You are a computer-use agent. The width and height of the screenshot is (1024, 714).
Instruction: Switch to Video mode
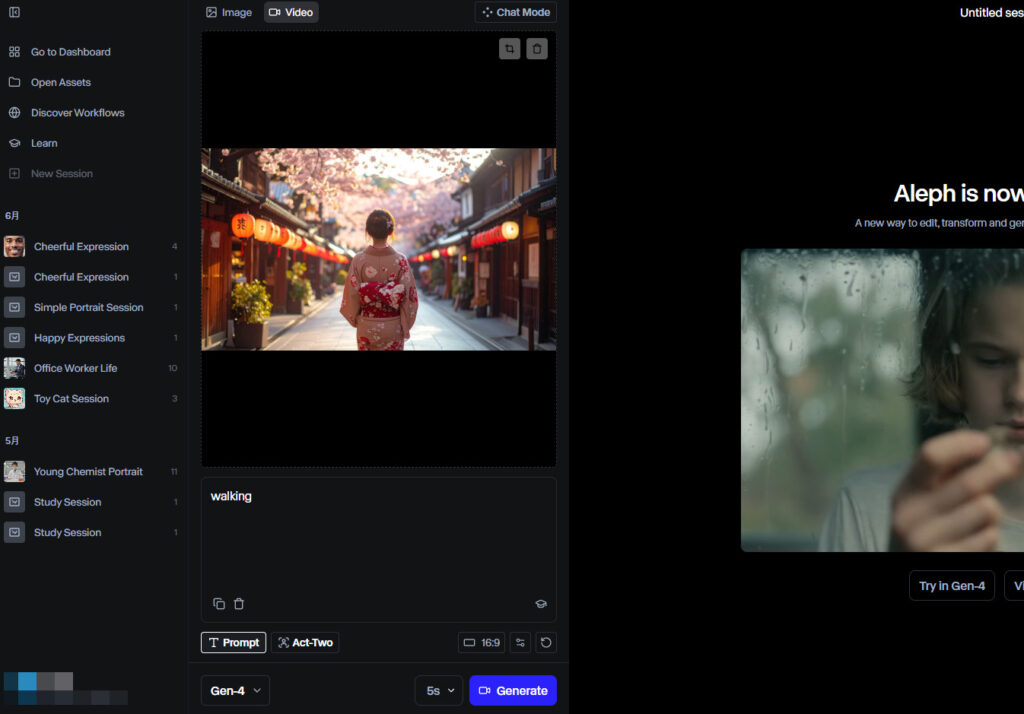(x=291, y=12)
